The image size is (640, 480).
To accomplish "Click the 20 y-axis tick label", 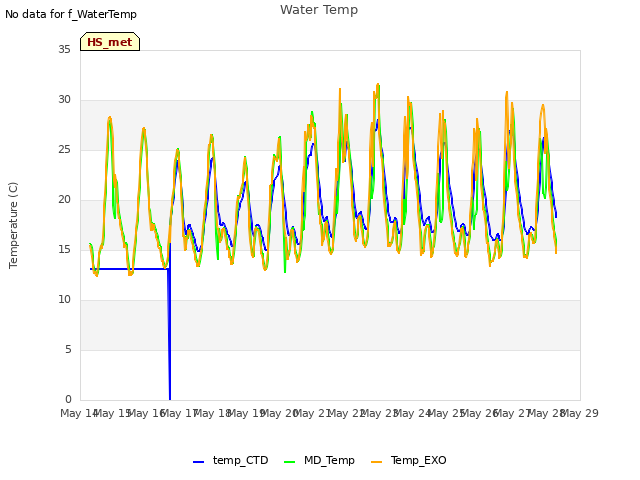I will click(64, 200).
